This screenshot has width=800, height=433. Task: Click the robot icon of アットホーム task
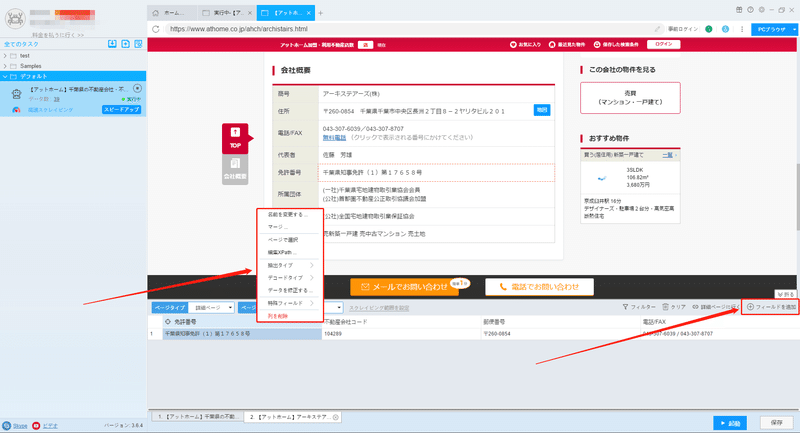click(16, 94)
